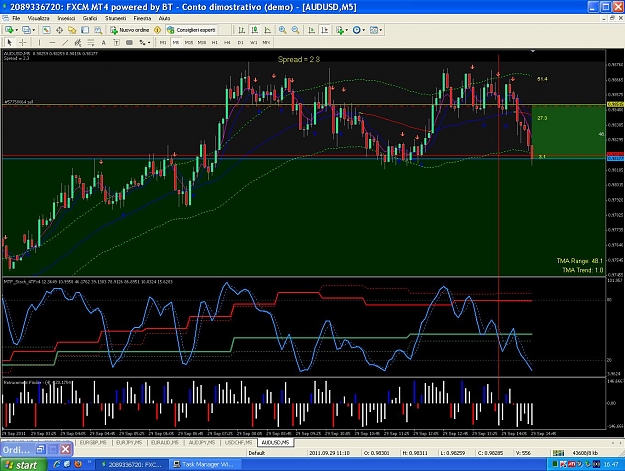Draw a horizontal line tool
The height and width of the screenshot is (471, 625).
[52, 42]
